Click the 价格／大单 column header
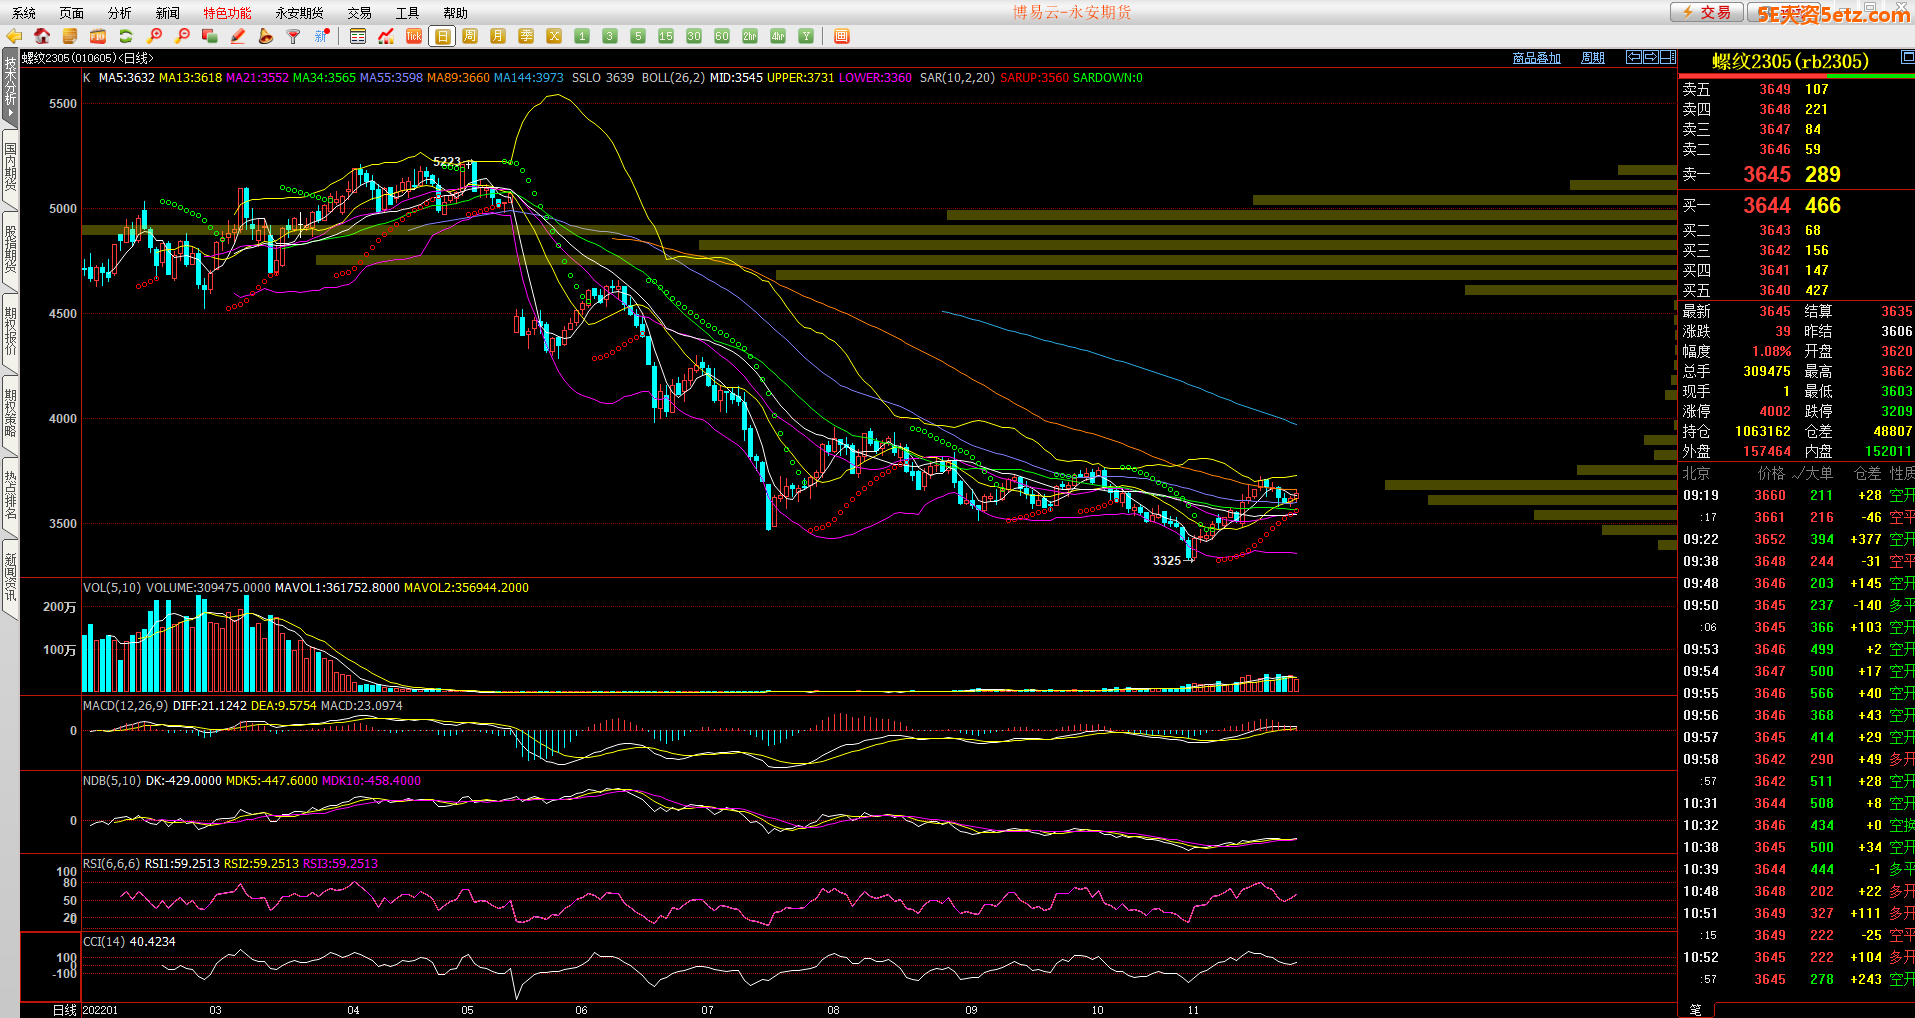Viewport: 1915px width, 1018px height. (x=1796, y=473)
